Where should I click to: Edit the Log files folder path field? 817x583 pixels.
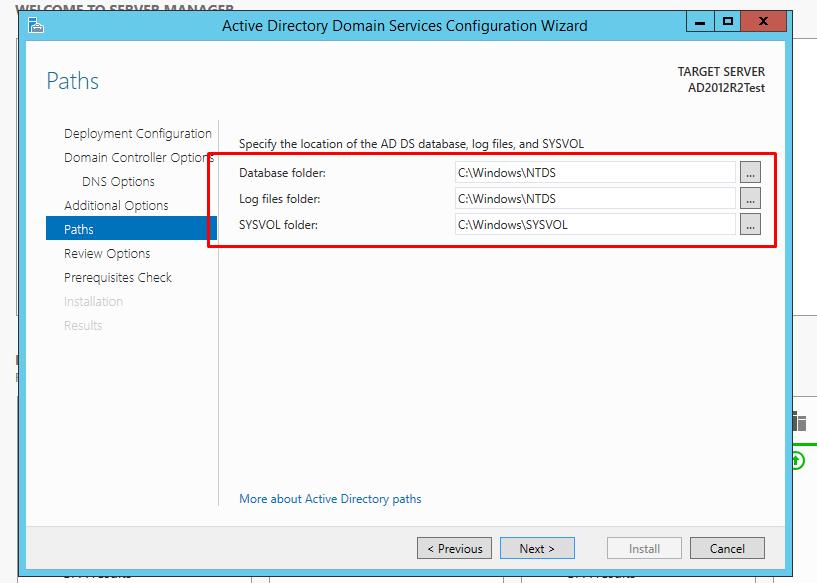[x=595, y=199]
